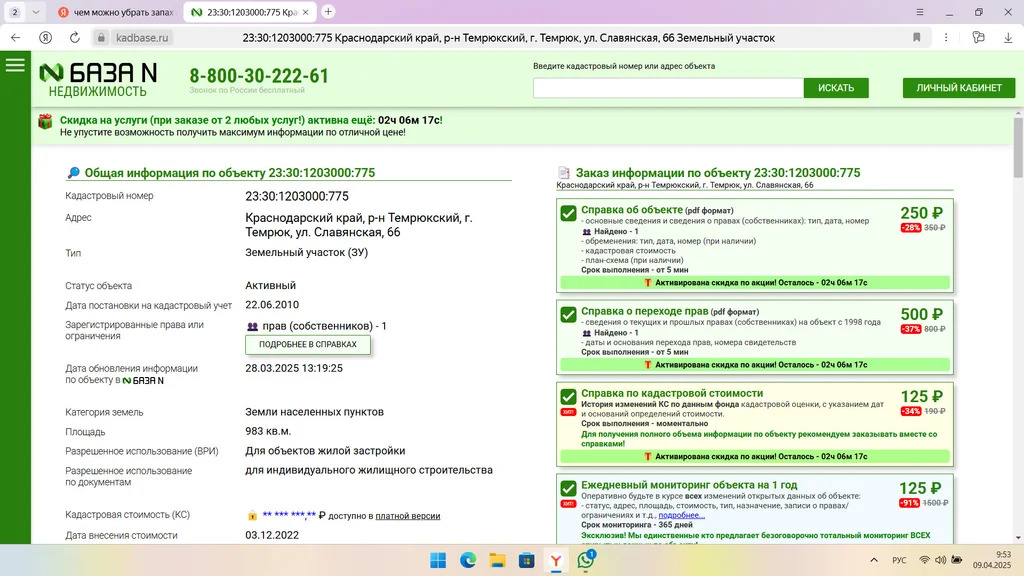Click the kadbase.ru address bar domain
The height and width of the screenshot is (576, 1024).
click(142, 38)
